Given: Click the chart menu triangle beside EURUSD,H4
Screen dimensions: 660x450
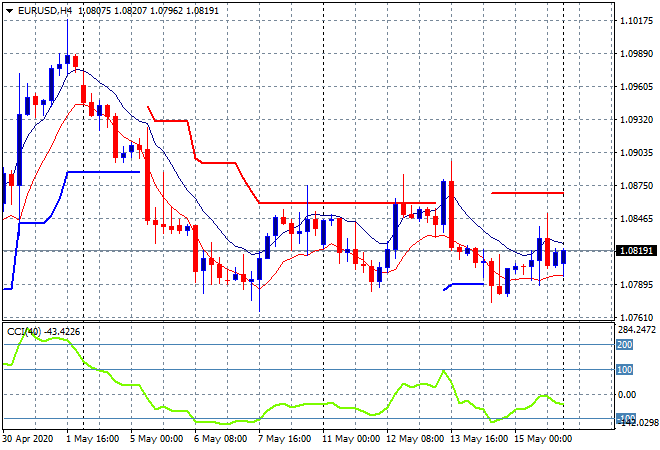Looking at the screenshot, I should pyautogui.click(x=9, y=11).
